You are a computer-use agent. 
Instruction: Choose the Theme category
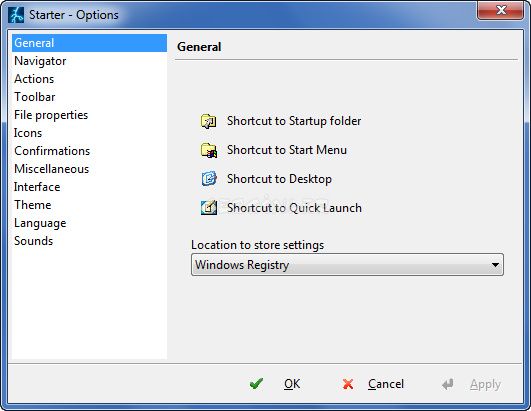tap(33, 205)
